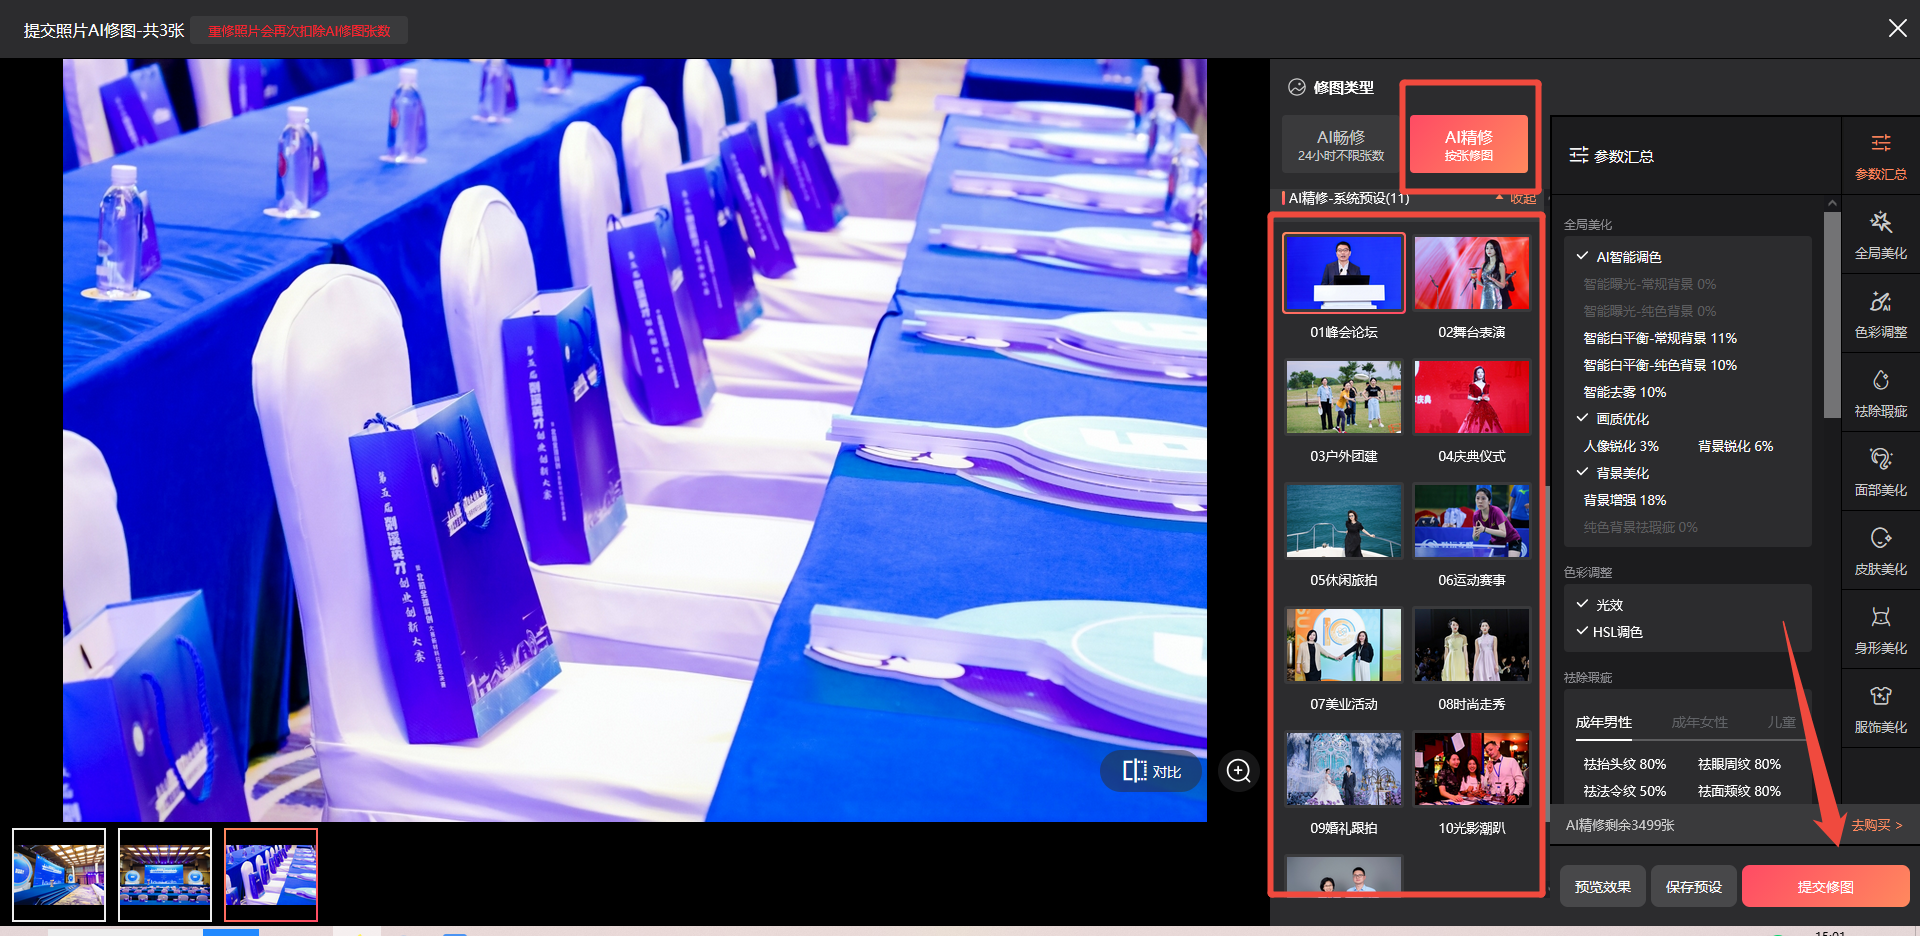Select the 全局美化 sidebar icon
The width and height of the screenshot is (1920, 936).
1880,235
